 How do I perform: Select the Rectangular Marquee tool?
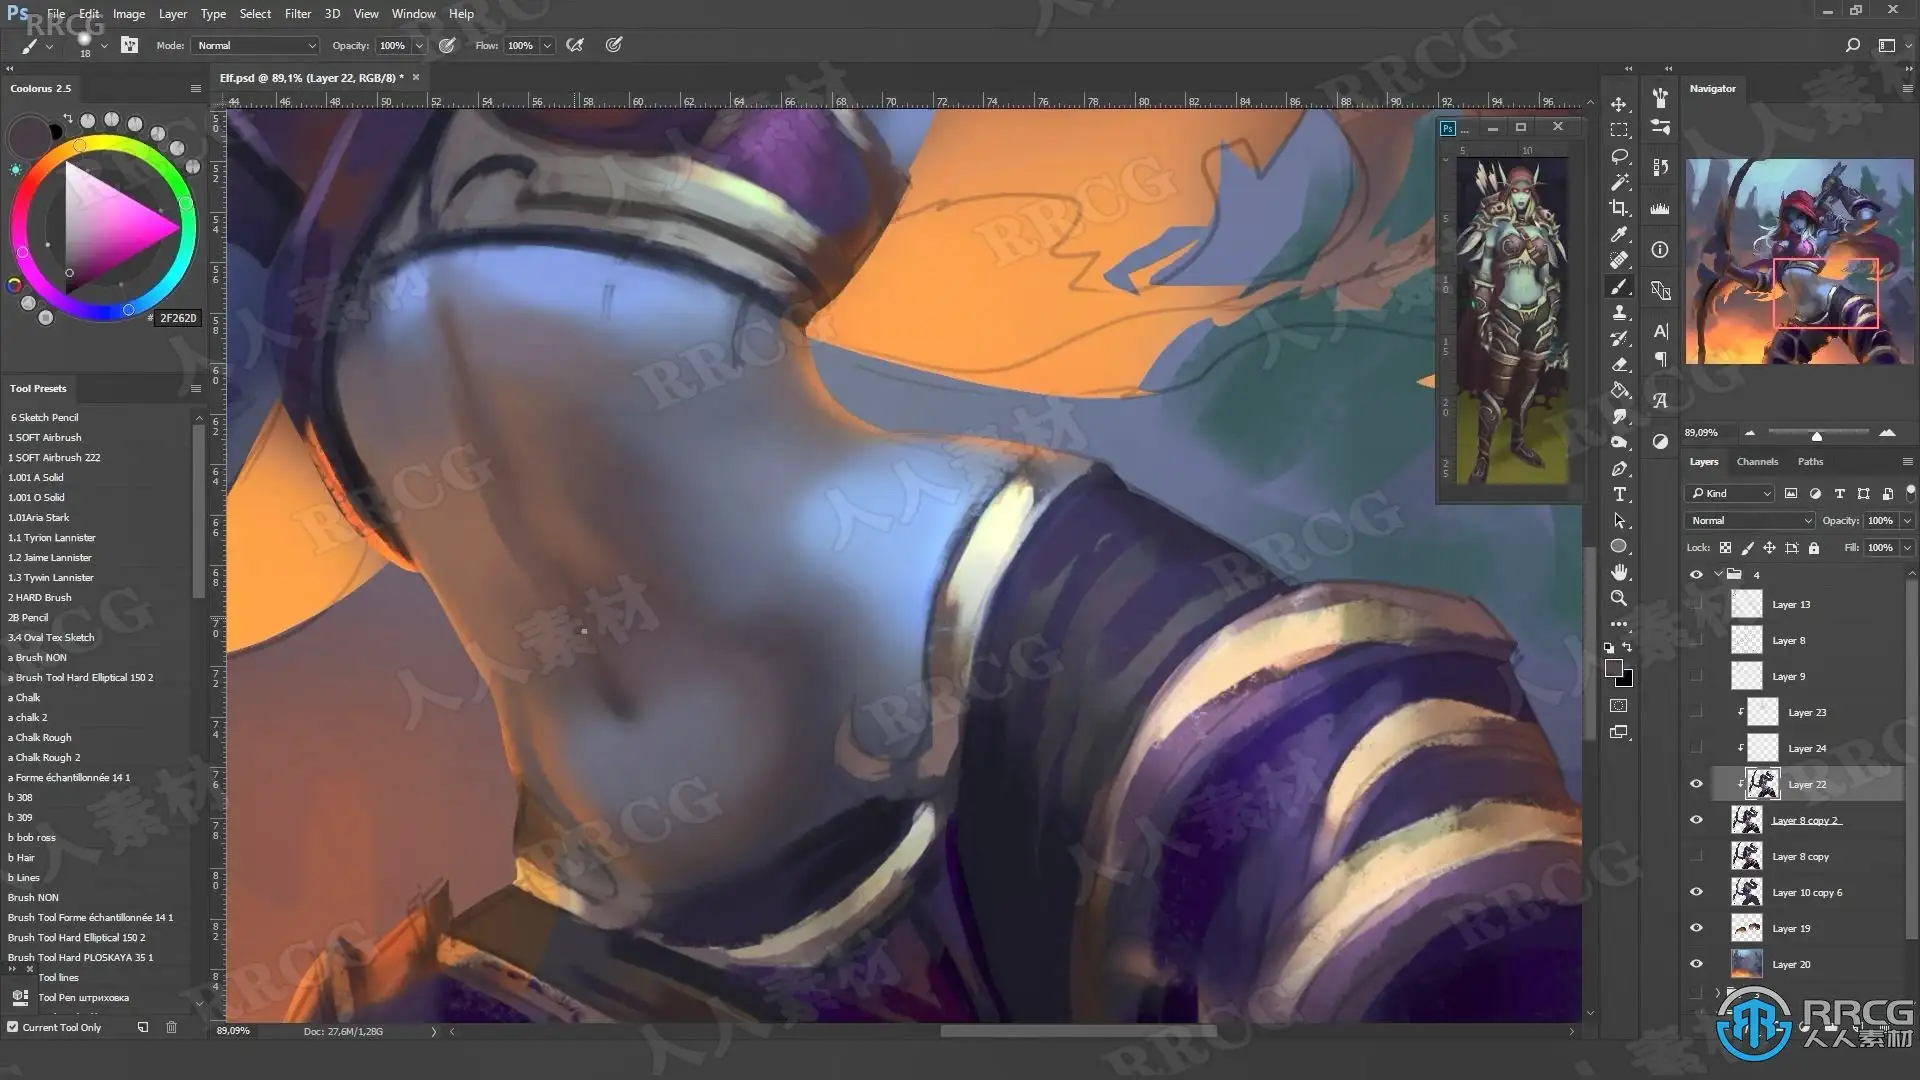point(1619,130)
